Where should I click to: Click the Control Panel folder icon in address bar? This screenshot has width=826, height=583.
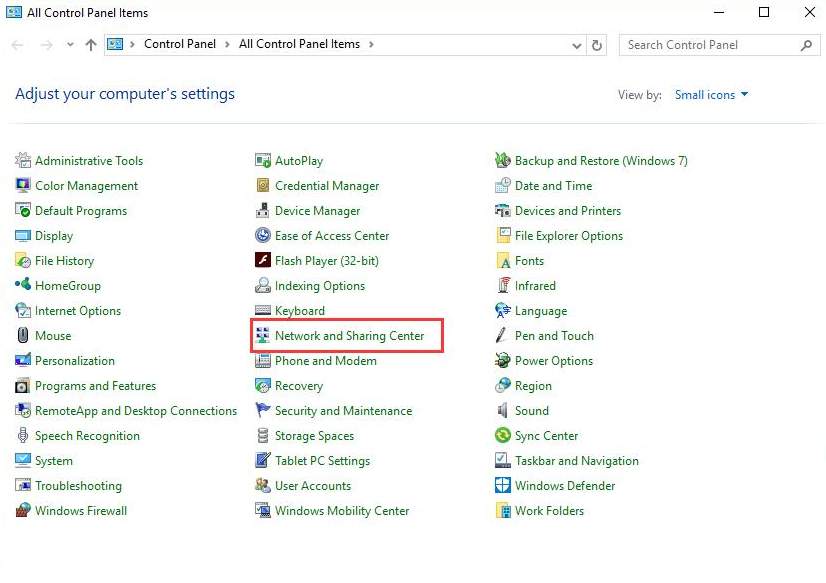pyautogui.click(x=115, y=45)
